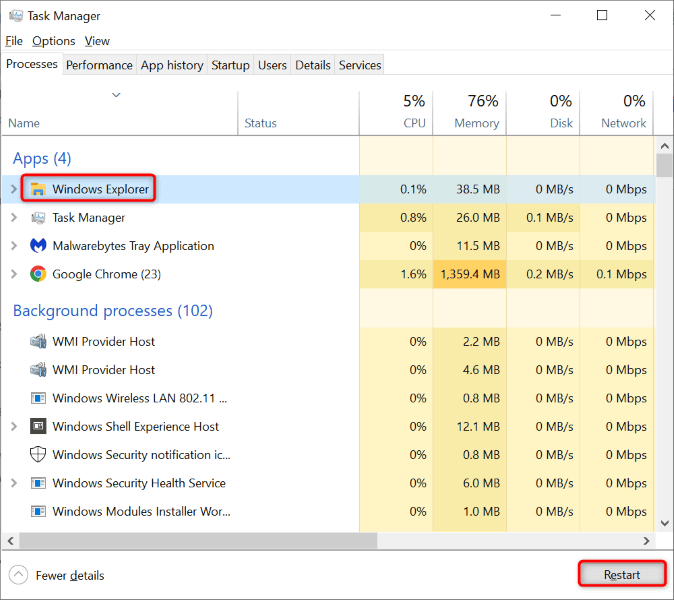Image resolution: width=674 pixels, height=600 pixels.
Task: Click the Windows Shell Experience Host icon
Action: [38, 427]
